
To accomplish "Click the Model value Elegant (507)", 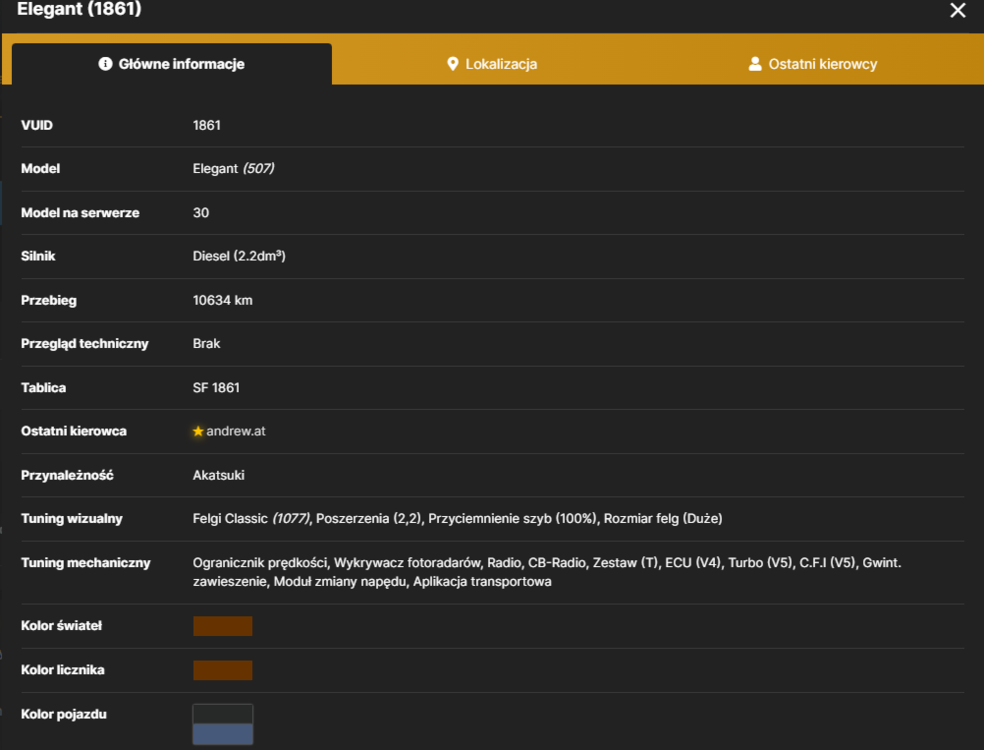I will pyautogui.click(x=233, y=169).
